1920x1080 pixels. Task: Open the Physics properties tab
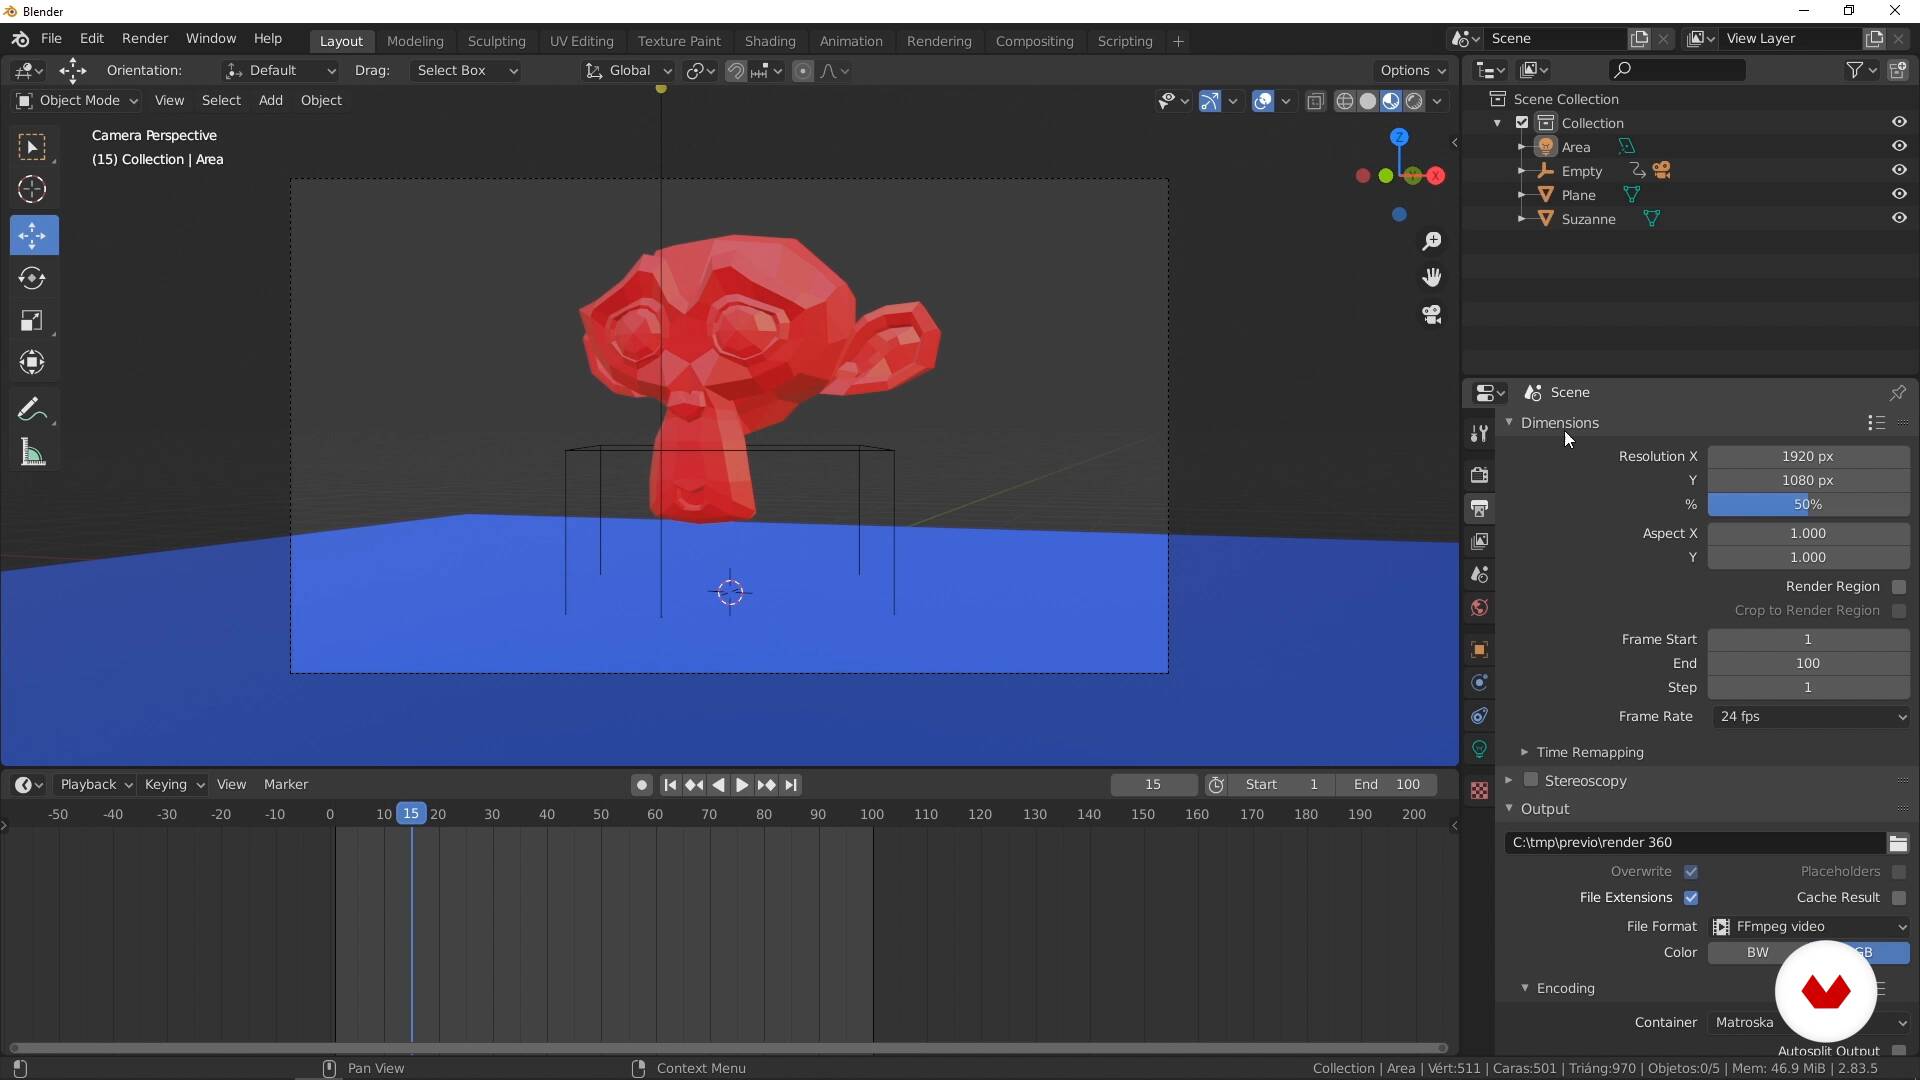click(1479, 683)
